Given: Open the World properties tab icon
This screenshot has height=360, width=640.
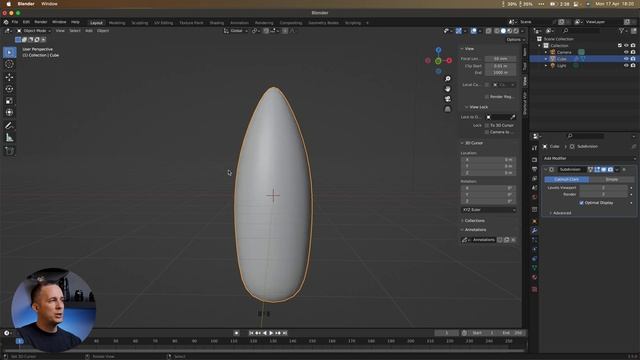Looking at the screenshot, I should coord(534,197).
